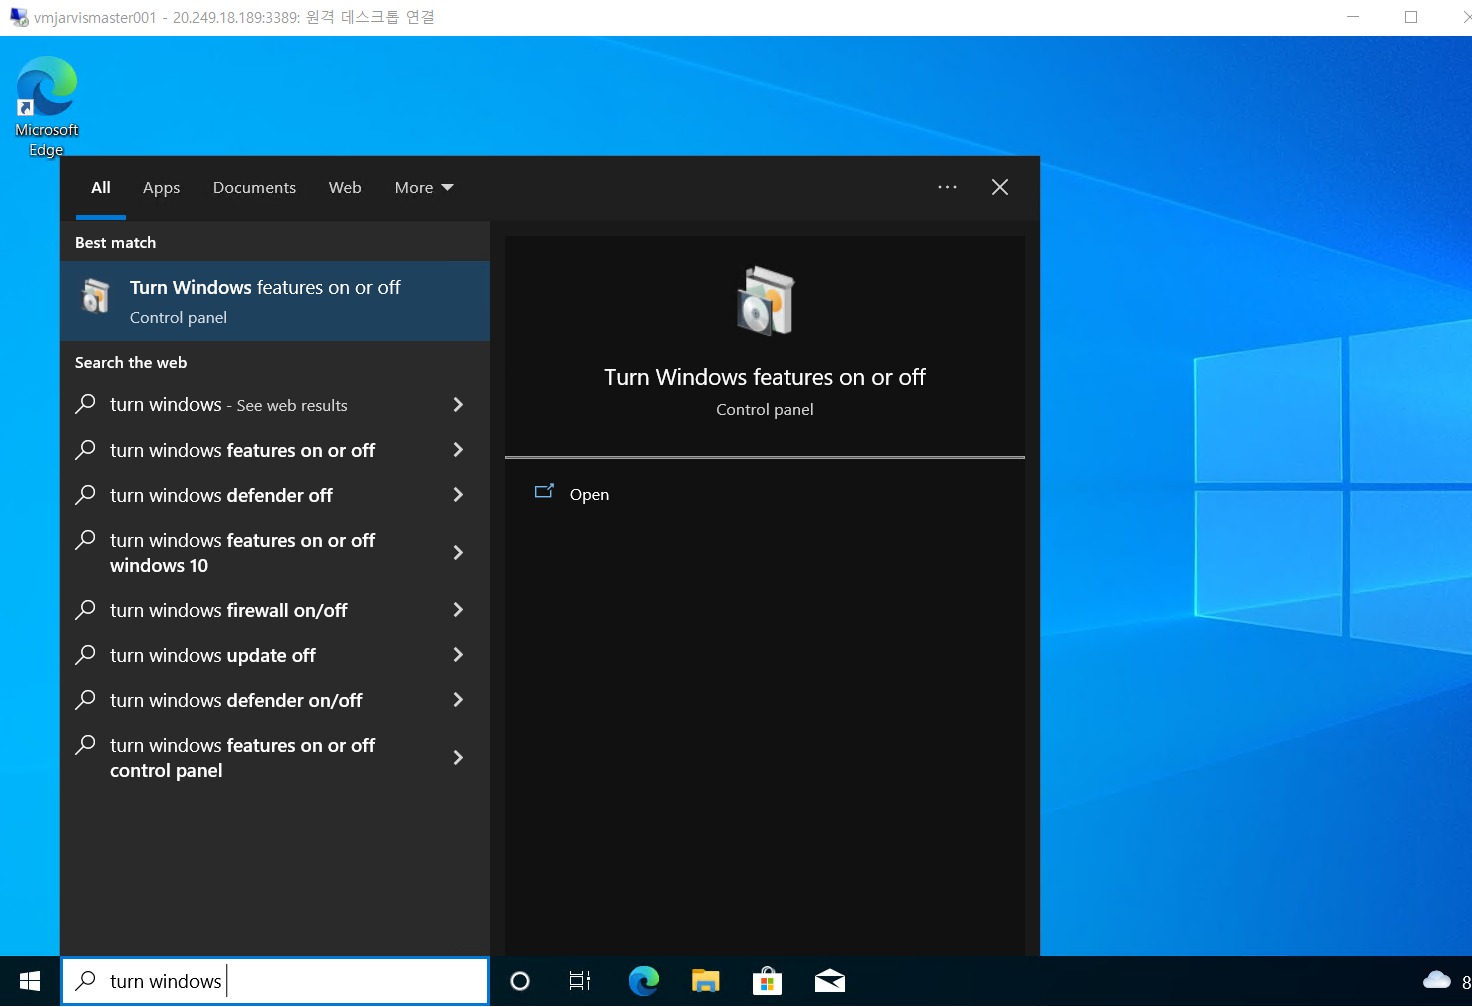Switch to the Documents tab

[254, 188]
